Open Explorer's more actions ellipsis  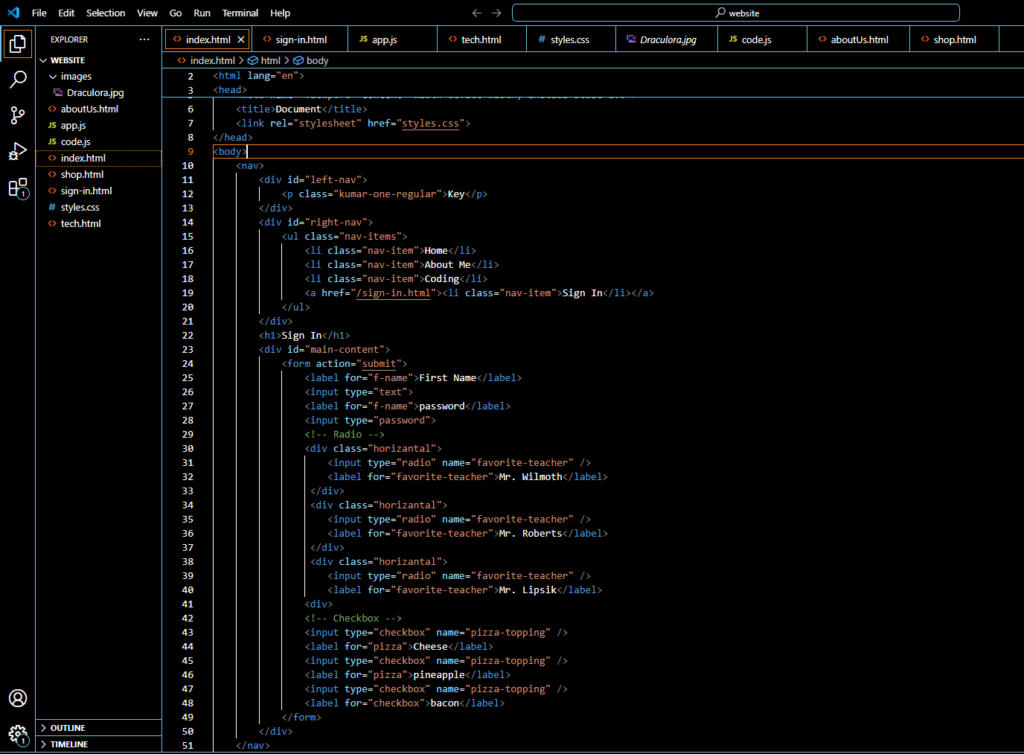point(144,40)
